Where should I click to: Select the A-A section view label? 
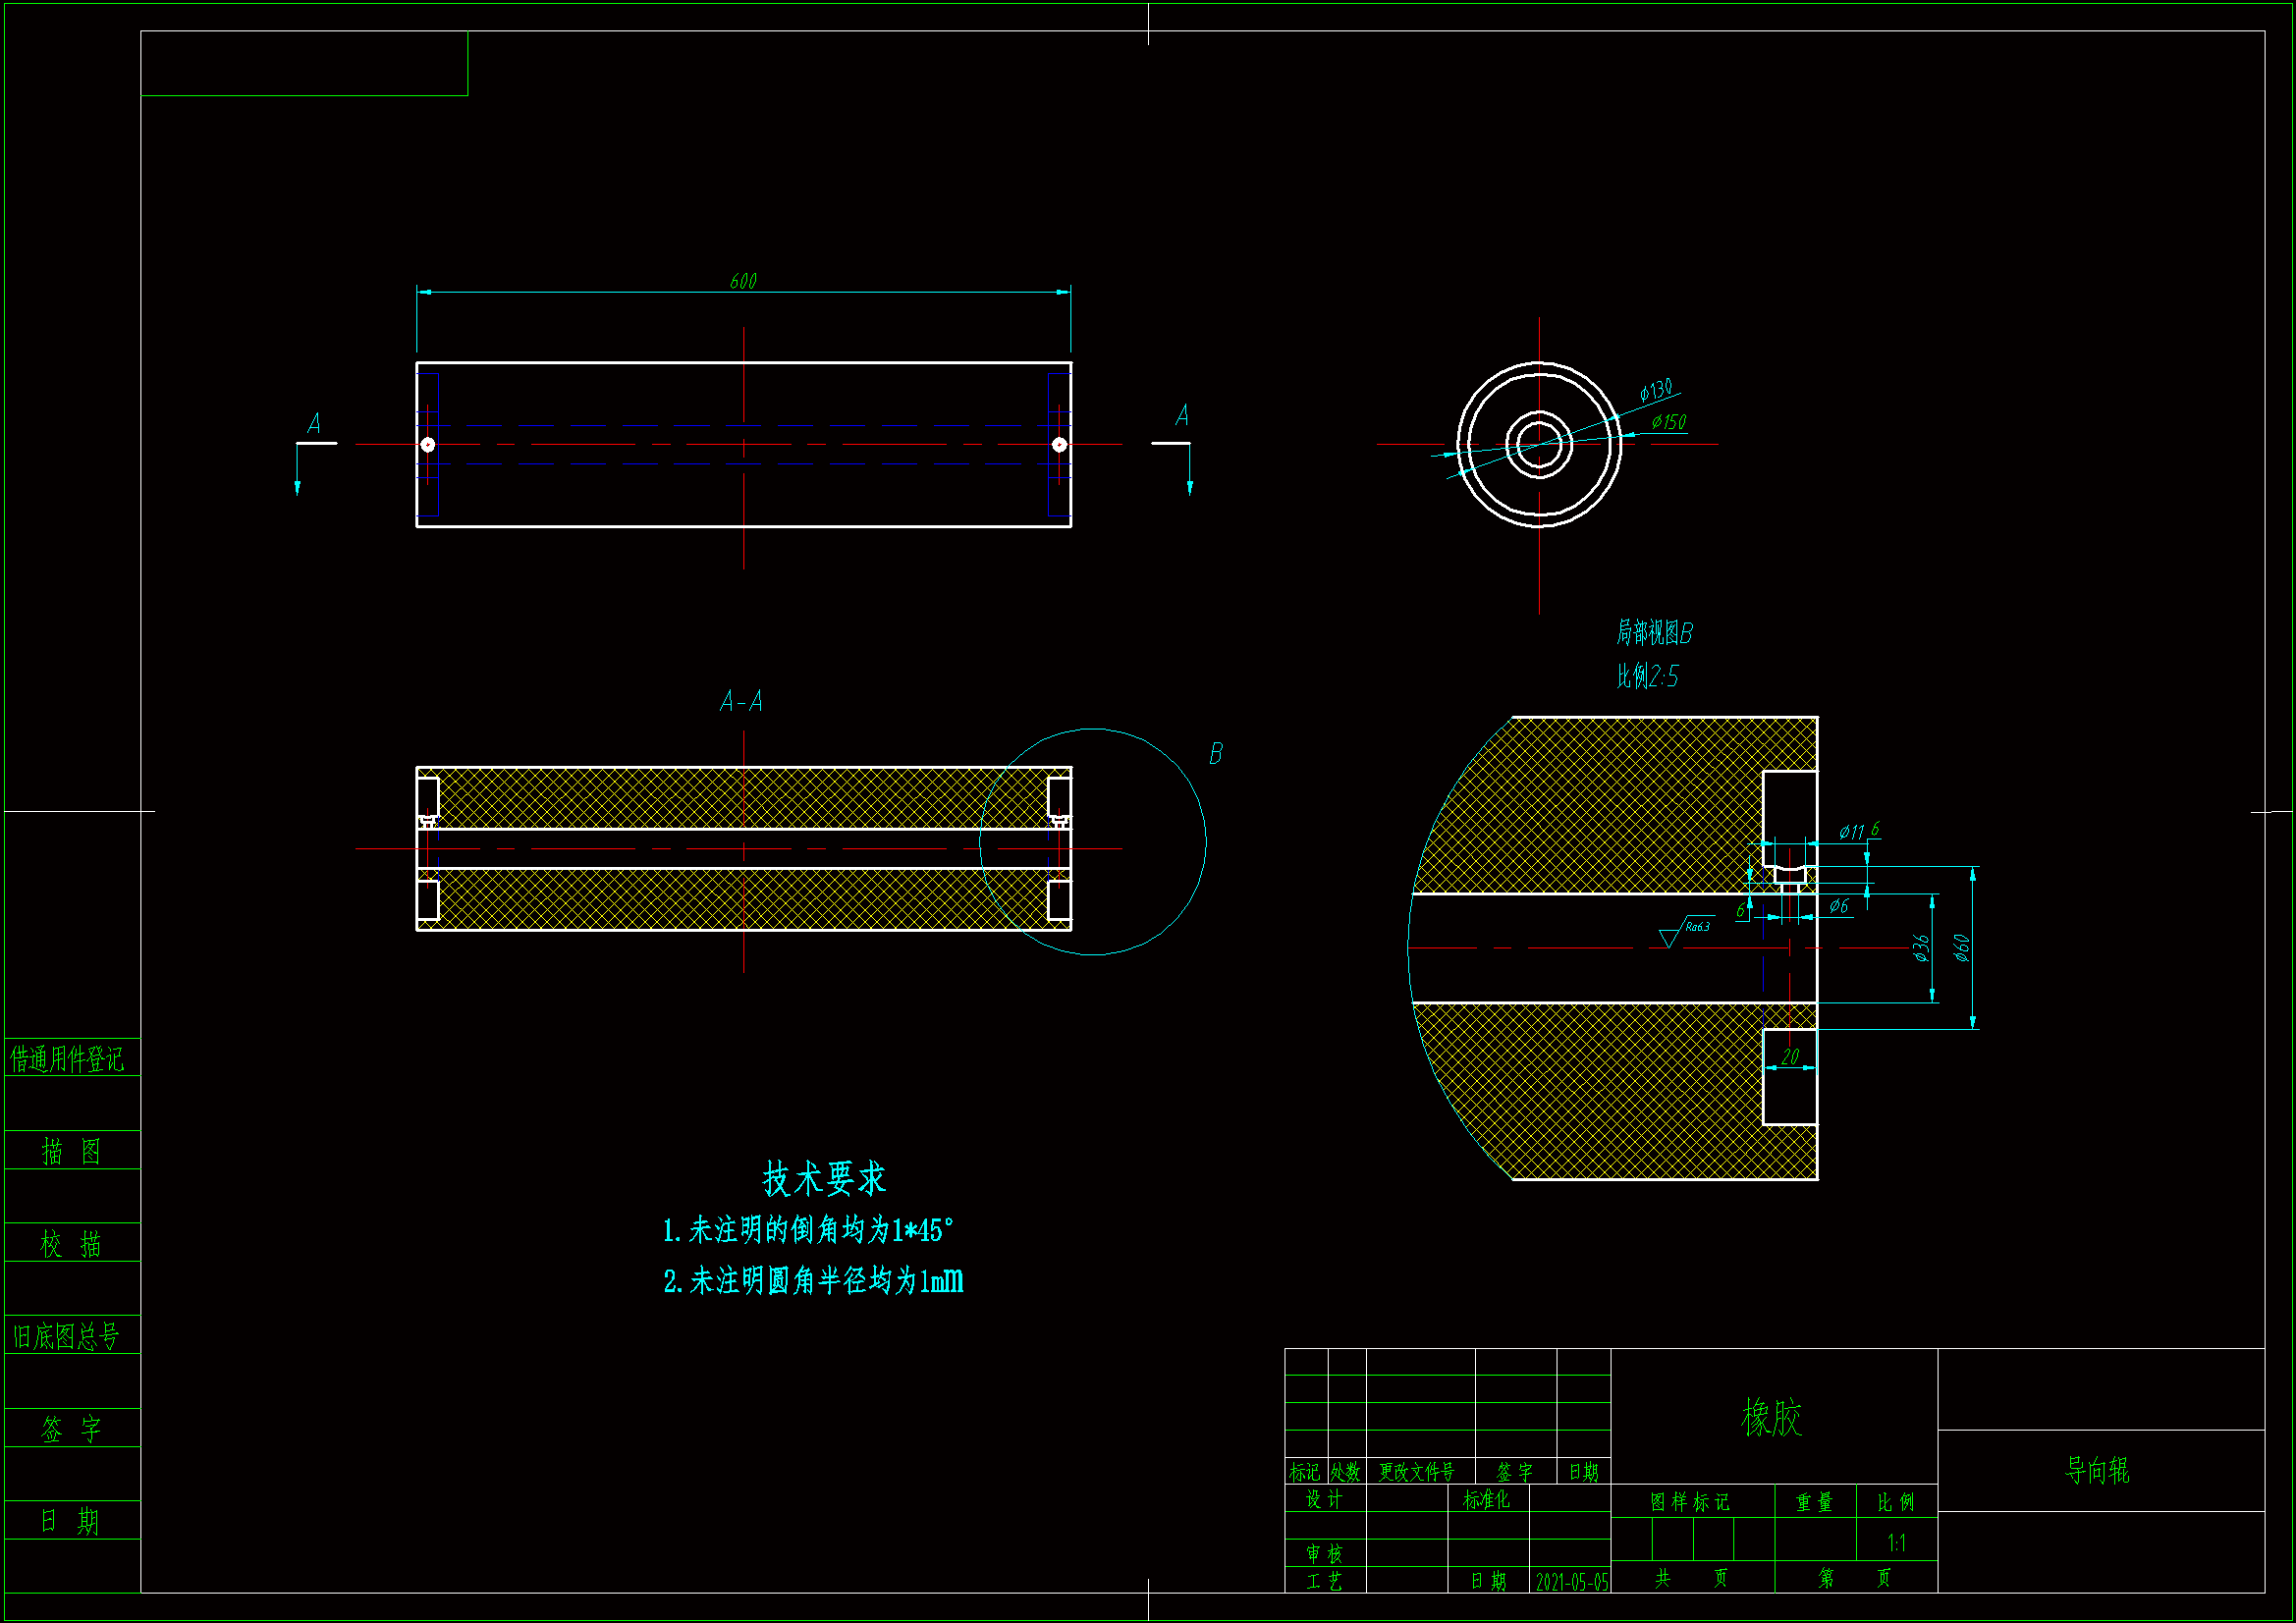[741, 701]
